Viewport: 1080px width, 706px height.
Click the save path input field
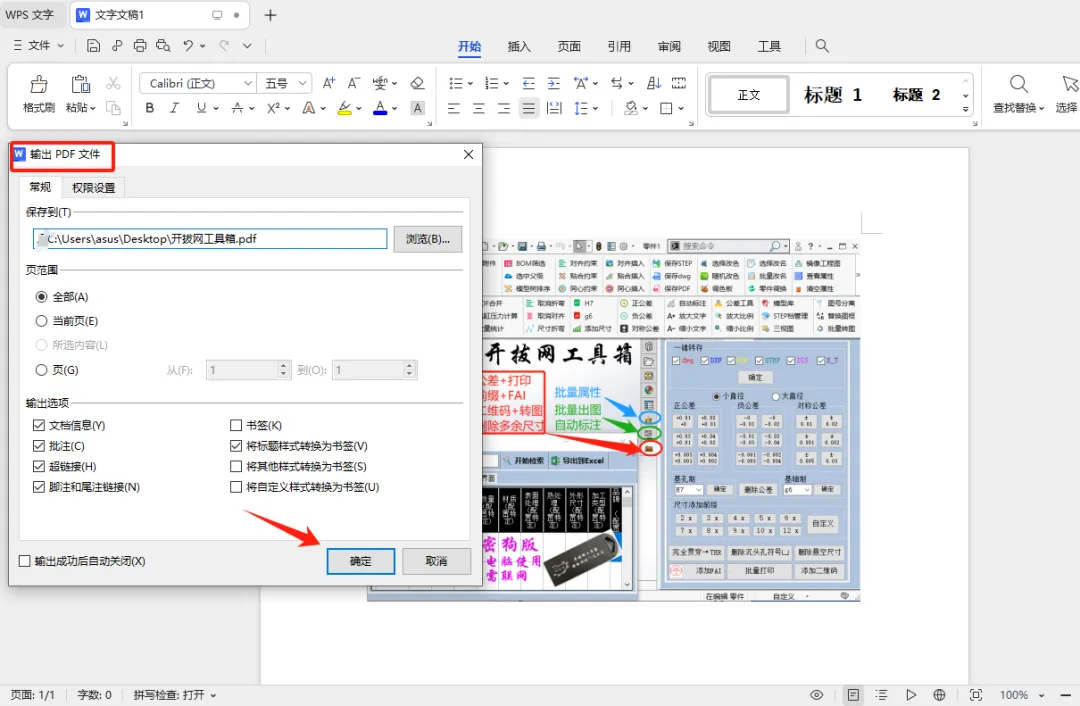210,239
